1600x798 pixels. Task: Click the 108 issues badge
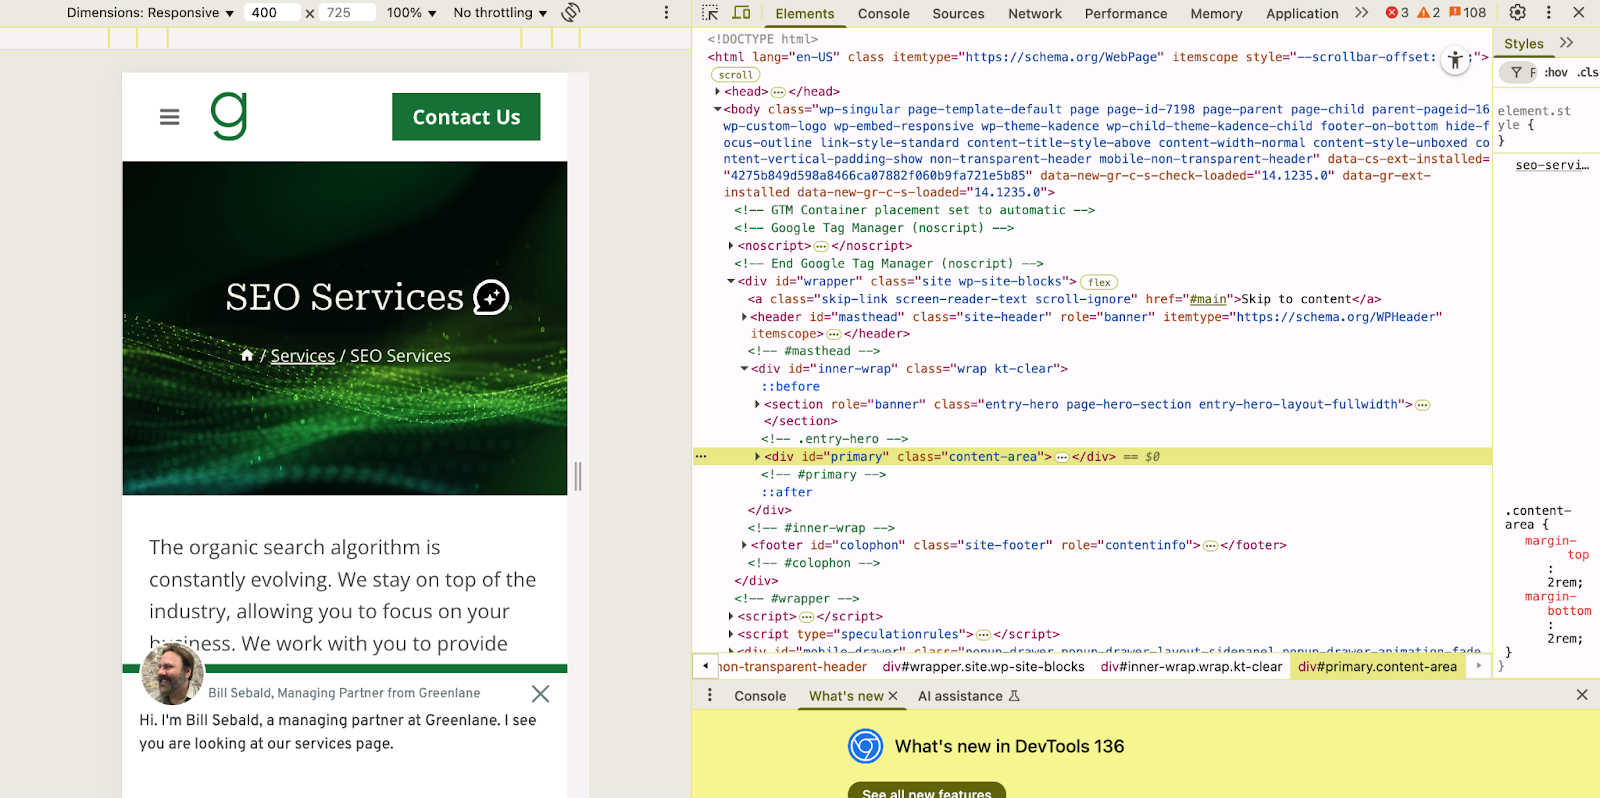click(x=1468, y=13)
